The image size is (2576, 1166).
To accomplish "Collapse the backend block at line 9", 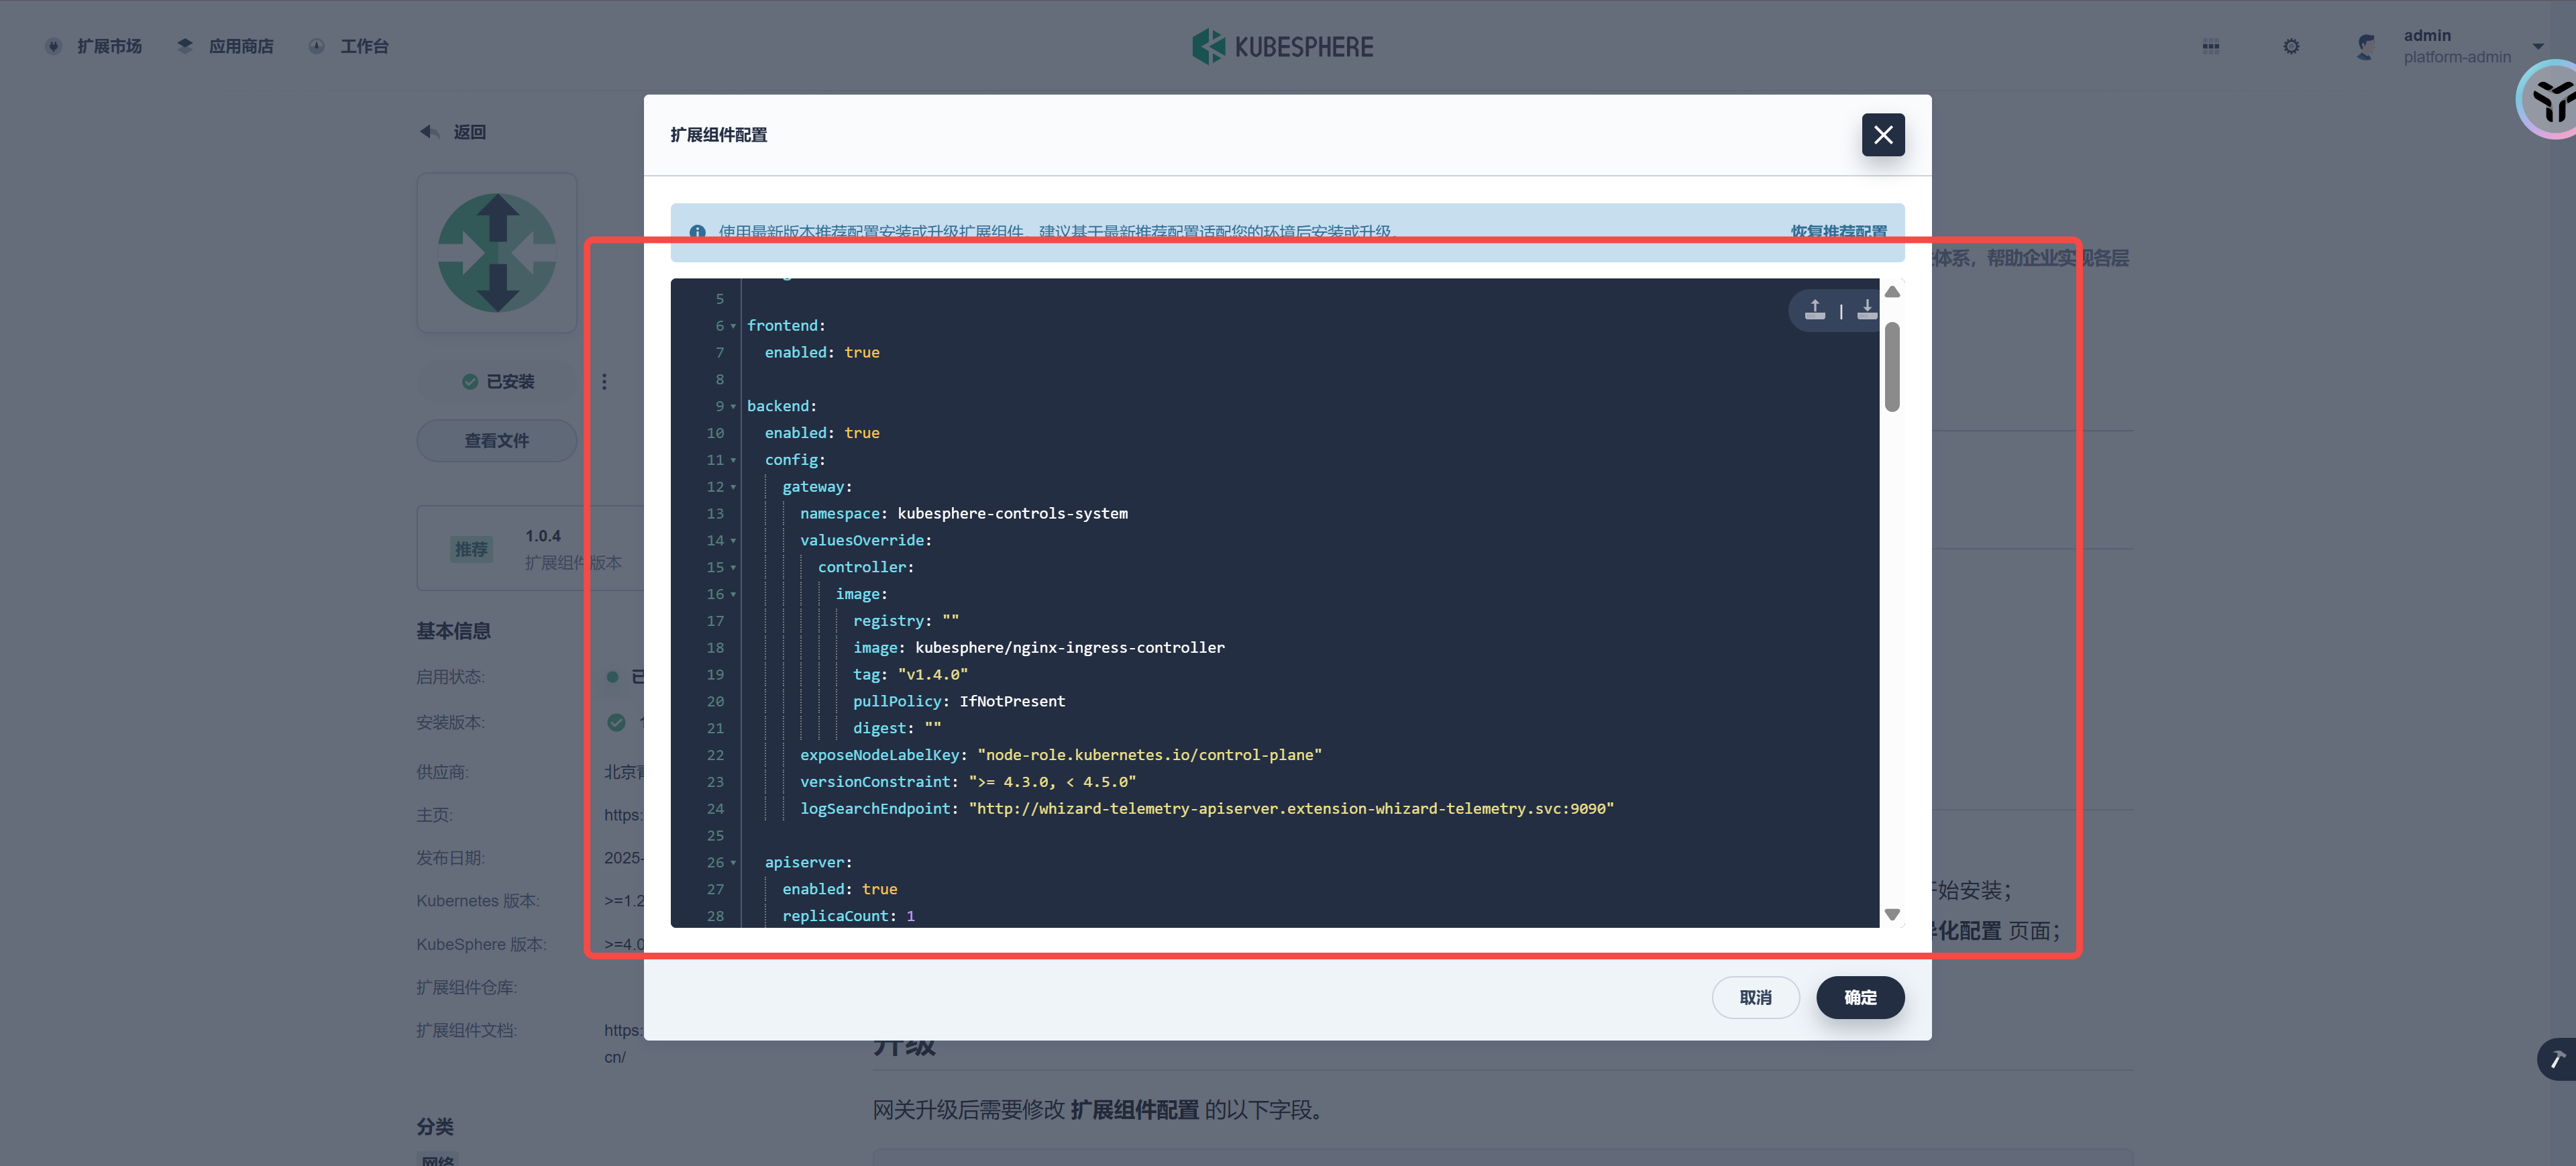I will click(x=733, y=406).
